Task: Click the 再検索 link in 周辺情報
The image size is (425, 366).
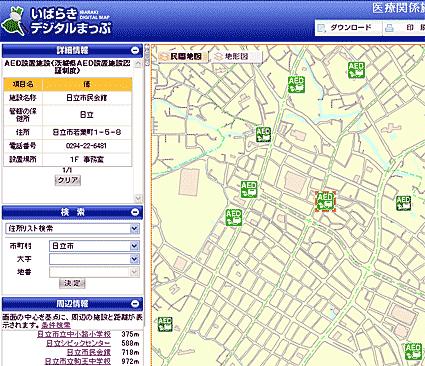Action: coord(56,325)
